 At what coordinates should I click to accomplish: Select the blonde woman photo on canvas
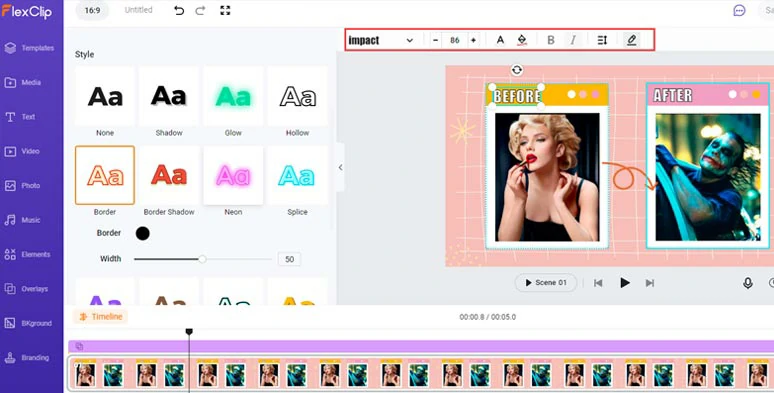point(547,177)
